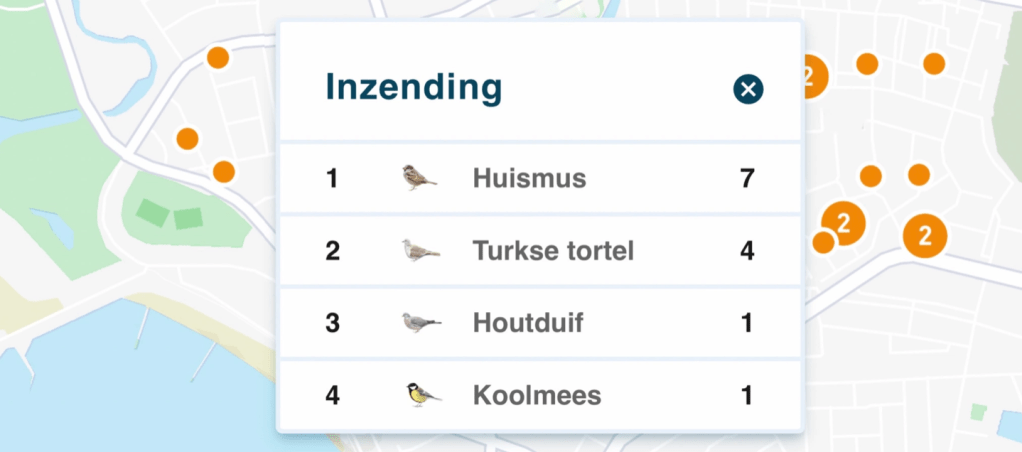Click the Houtduif count of 1
The height and width of the screenshot is (452, 1022).
click(x=747, y=323)
